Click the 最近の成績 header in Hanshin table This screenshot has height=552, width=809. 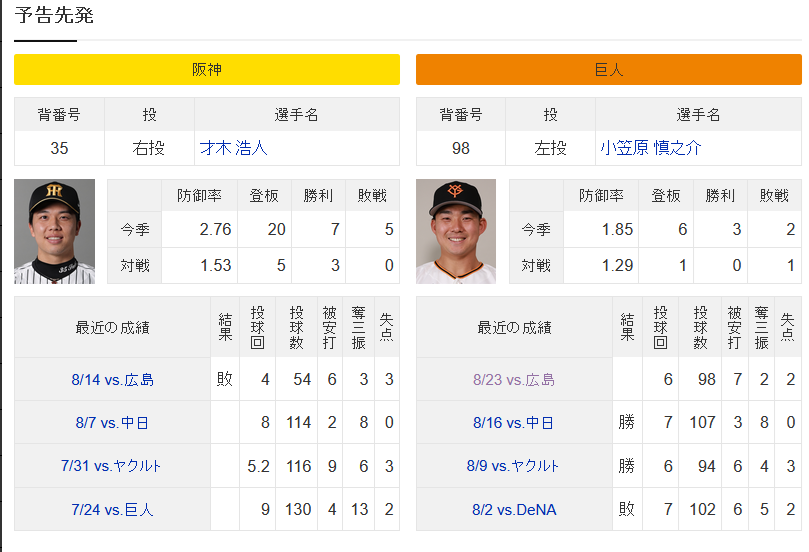[112, 327]
